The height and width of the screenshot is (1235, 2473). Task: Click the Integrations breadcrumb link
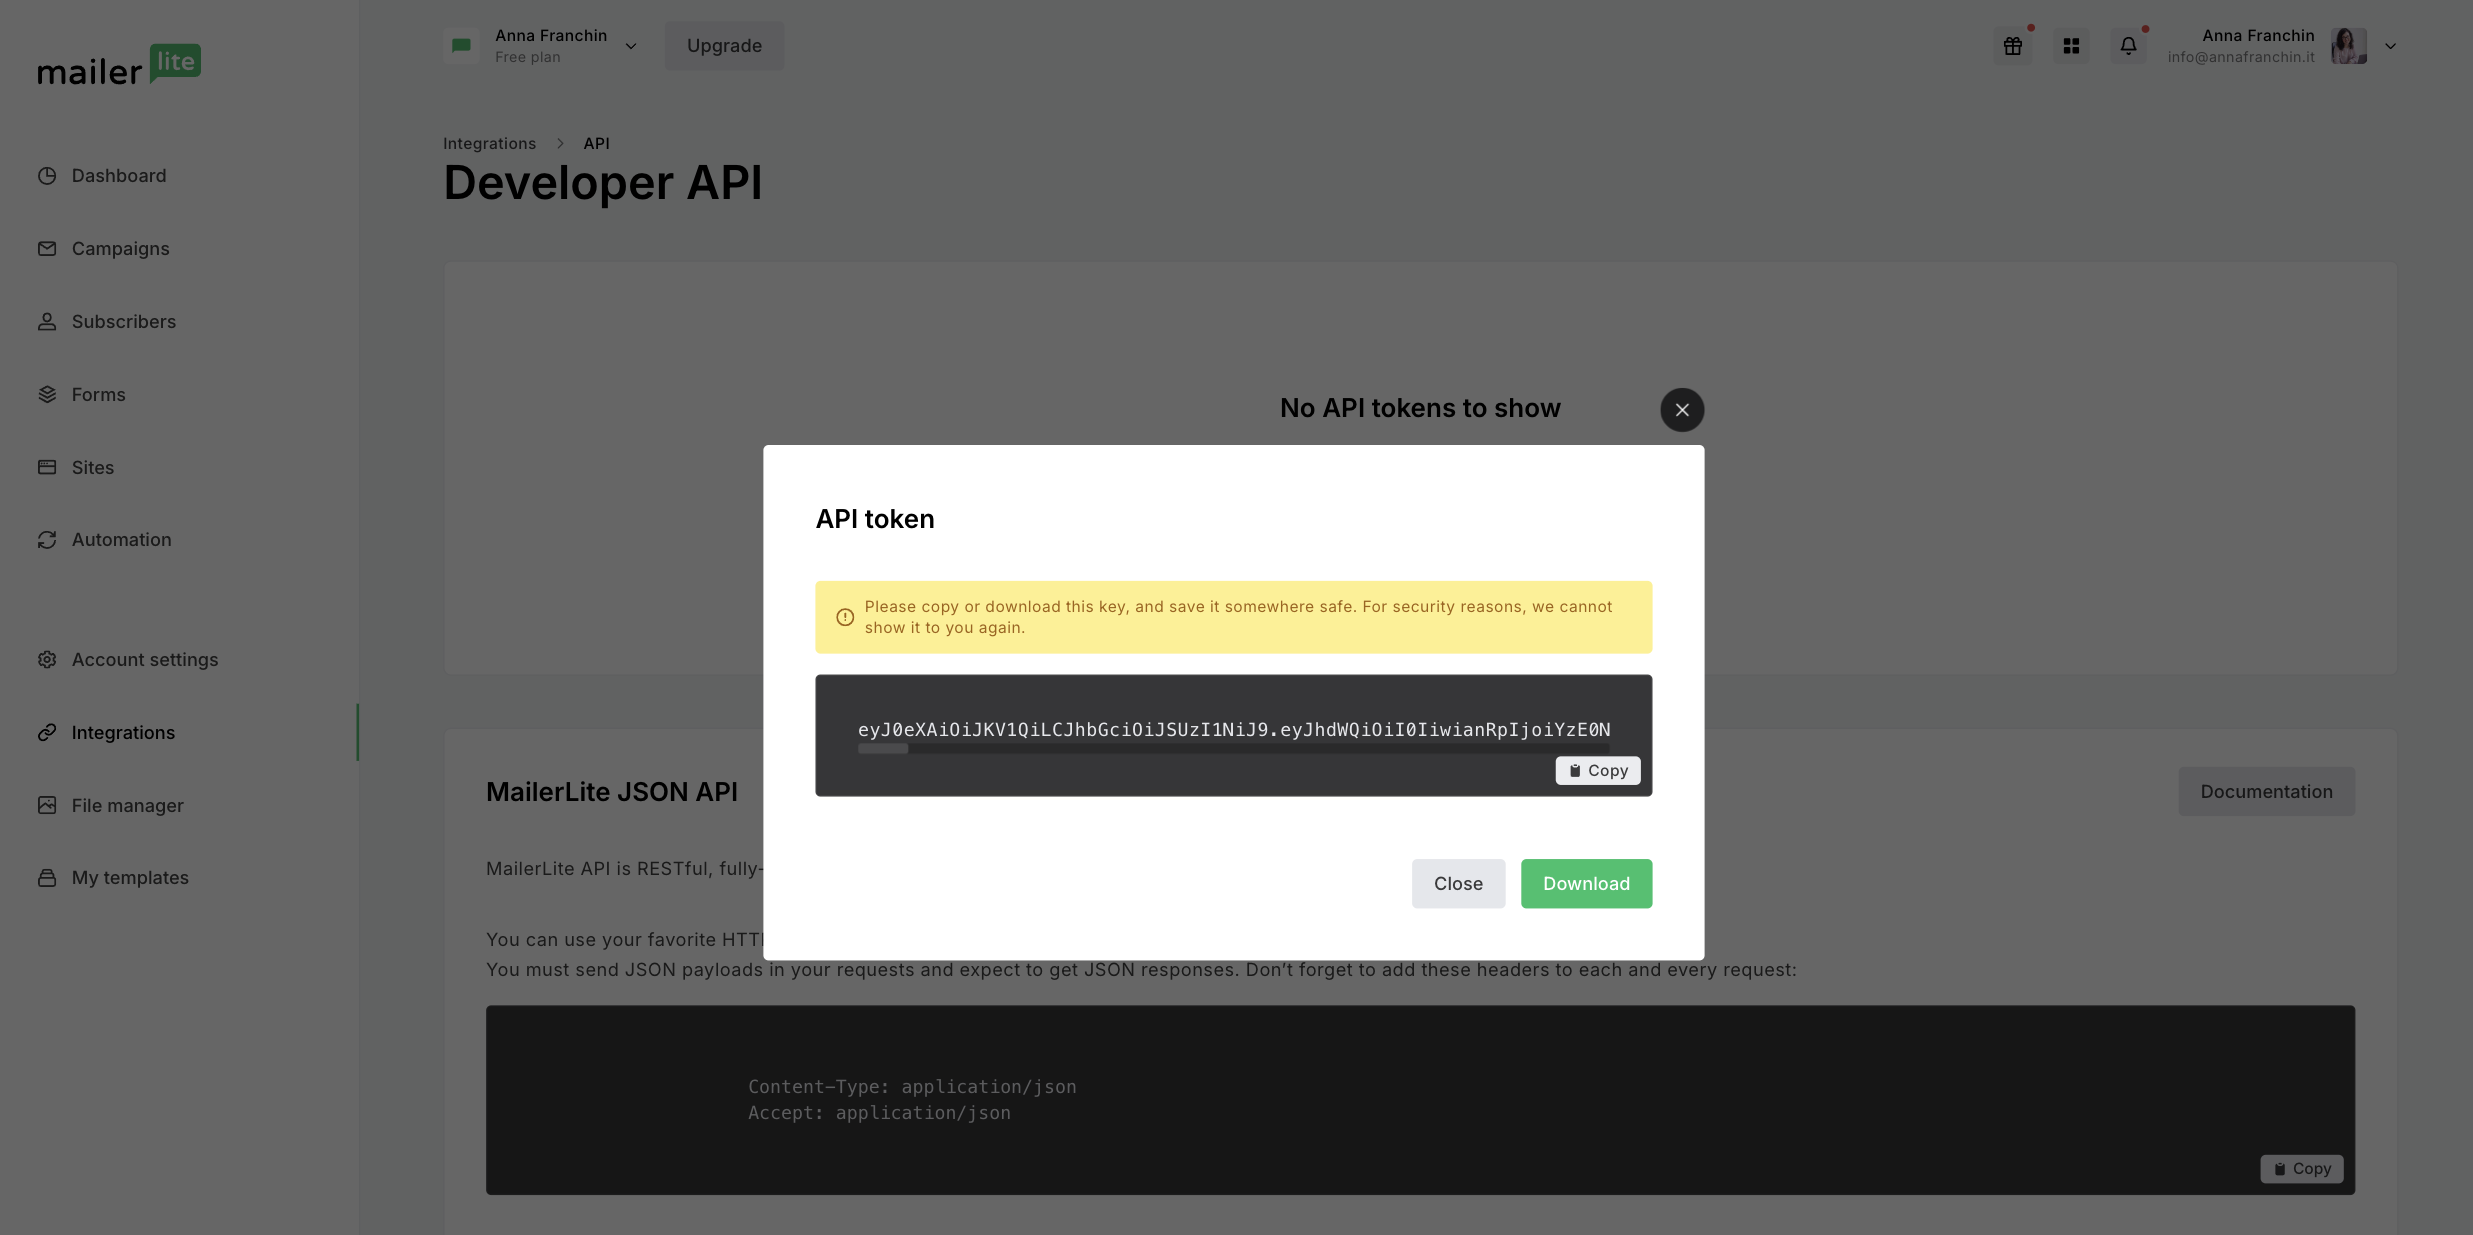tap(489, 144)
